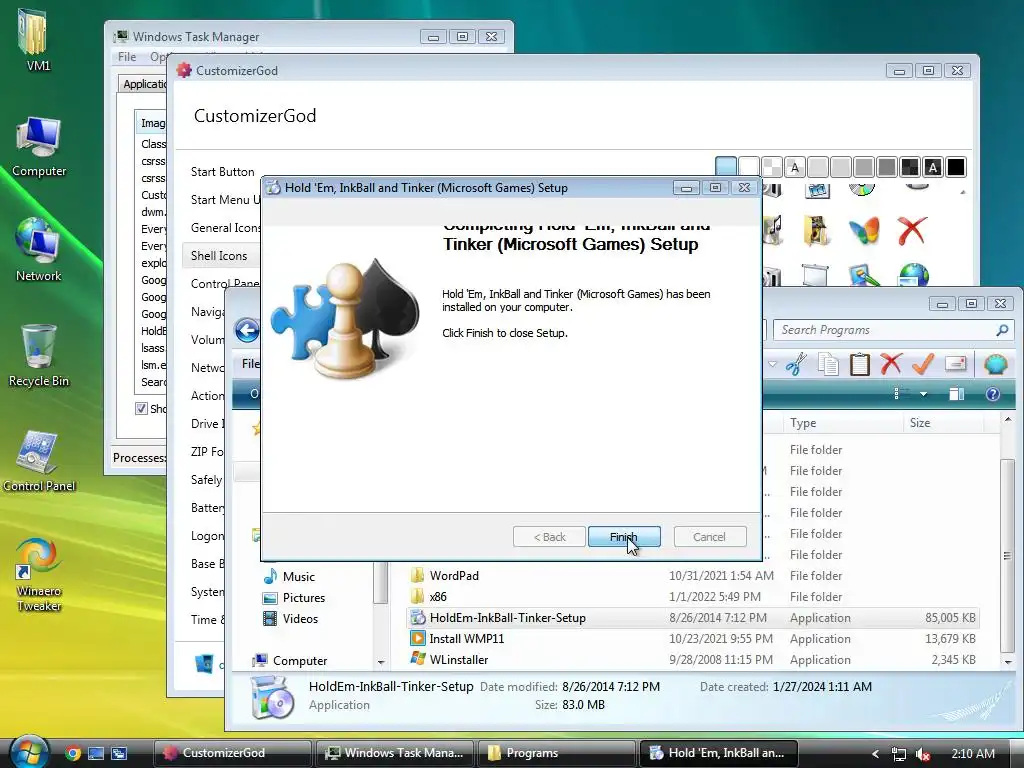The height and width of the screenshot is (768, 1024).
Task: Click the red X Delete icon in Programs toolbar
Action: pos(891,364)
